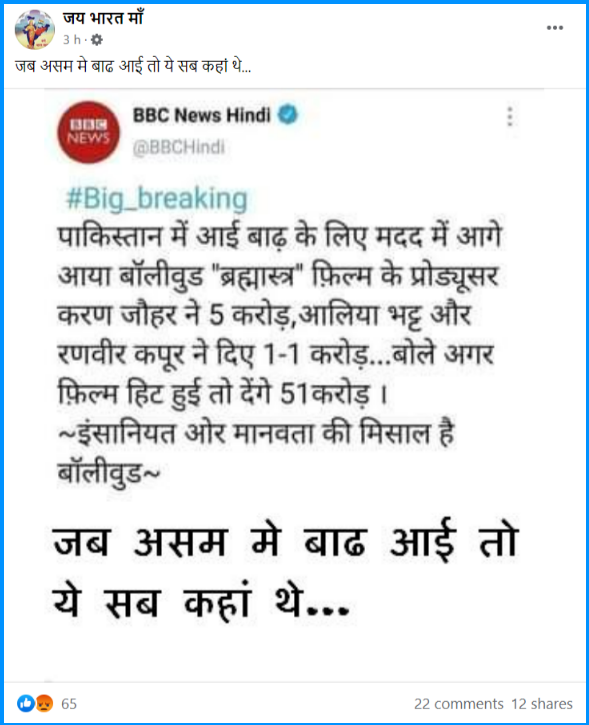Open the post options three-dot menu
This screenshot has width=589, height=725.
(x=554, y=28)
